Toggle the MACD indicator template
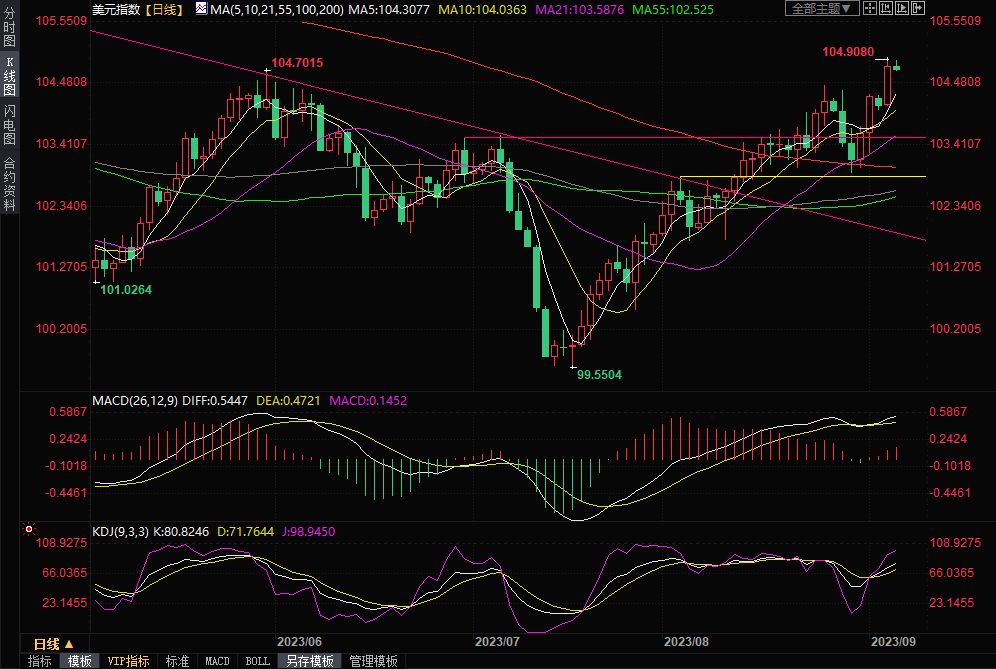The image size is (996, 669). coord(217,661)
